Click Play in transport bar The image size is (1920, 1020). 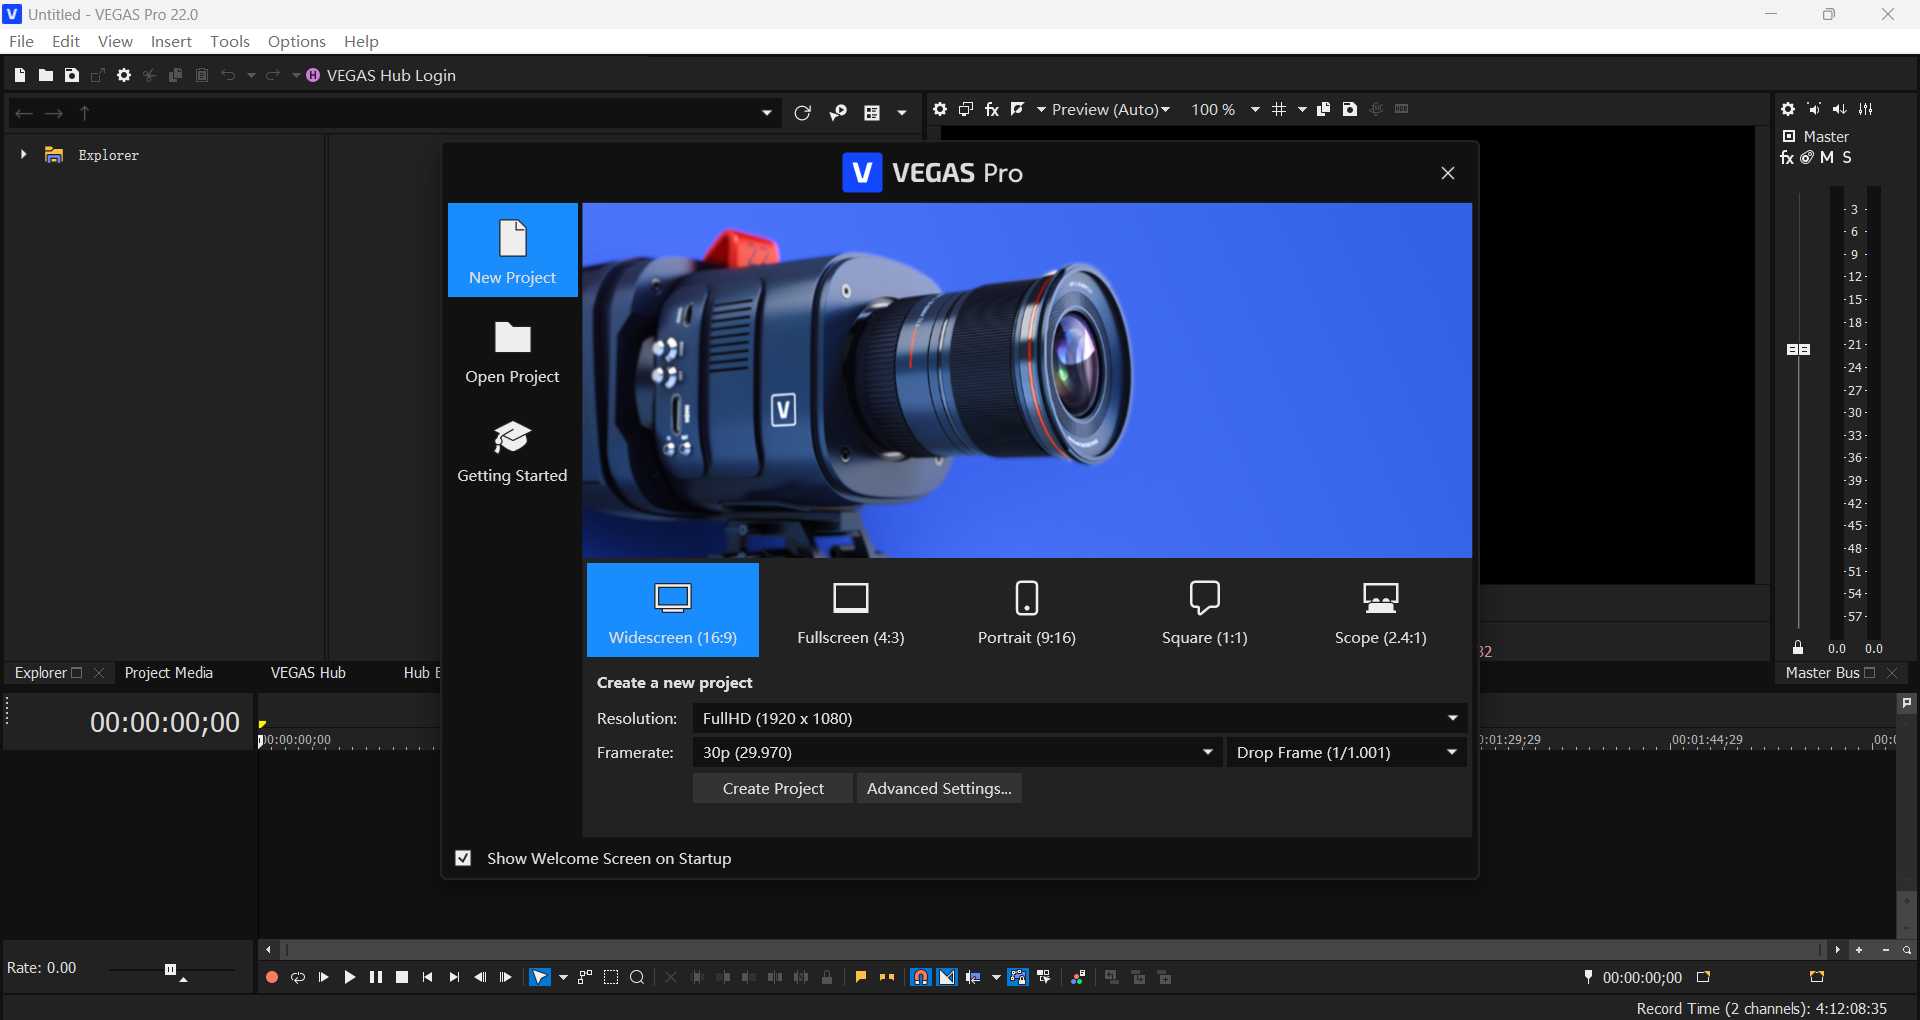[x=349, y=977]
